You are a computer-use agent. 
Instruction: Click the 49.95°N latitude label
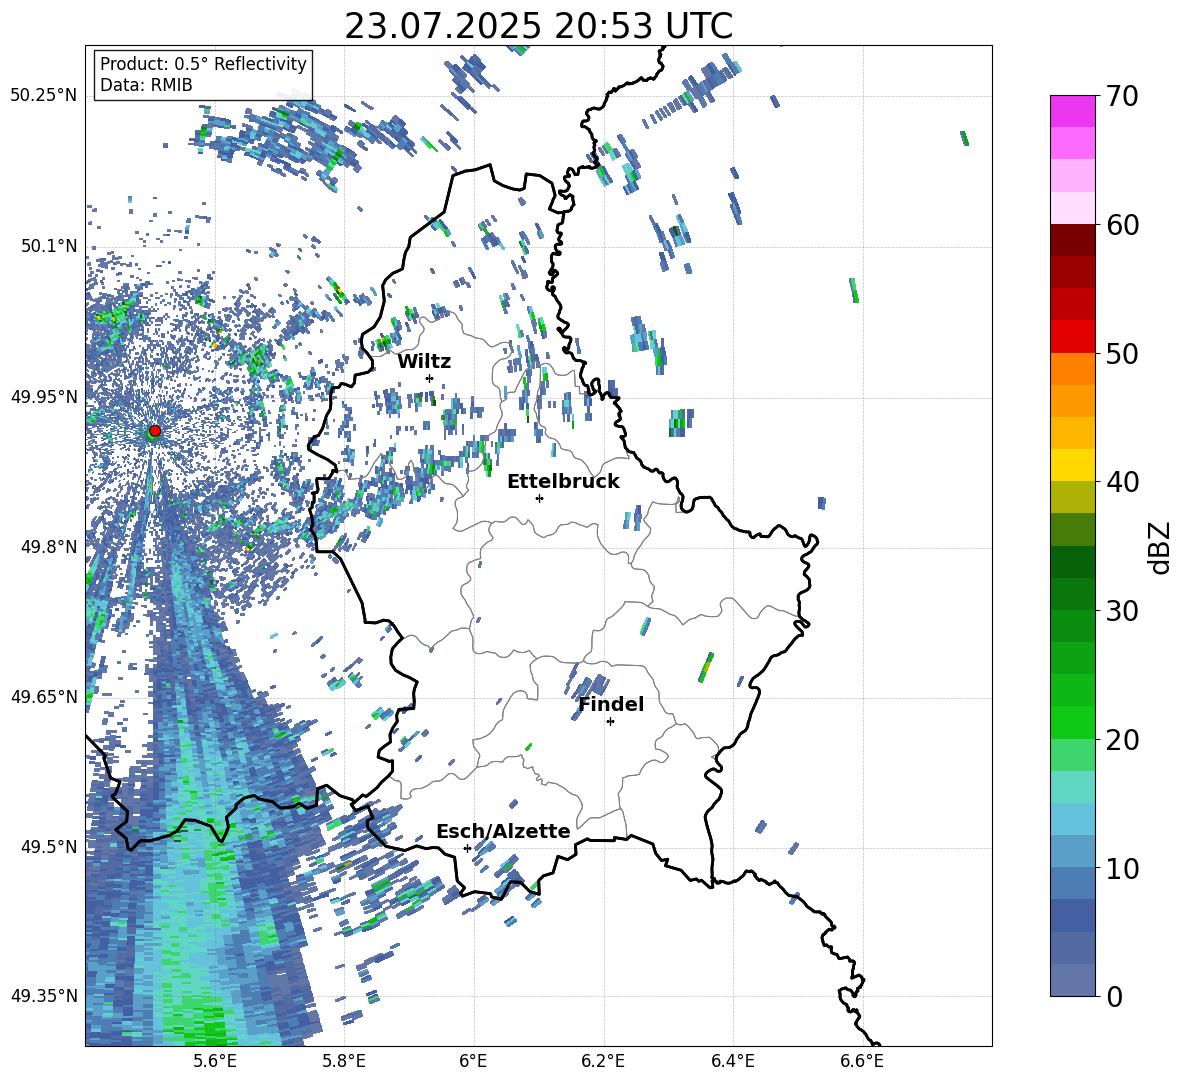pos(44,396)
